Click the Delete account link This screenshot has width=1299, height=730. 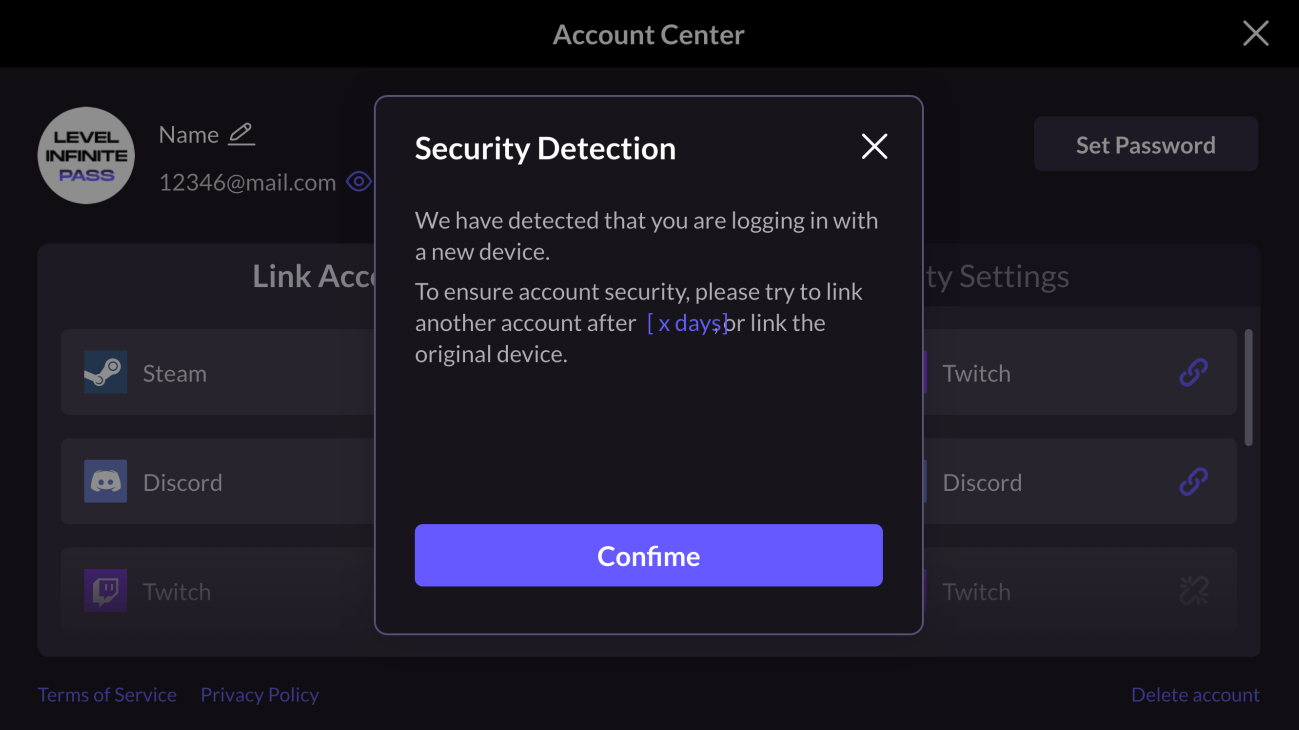point(1195,695)
